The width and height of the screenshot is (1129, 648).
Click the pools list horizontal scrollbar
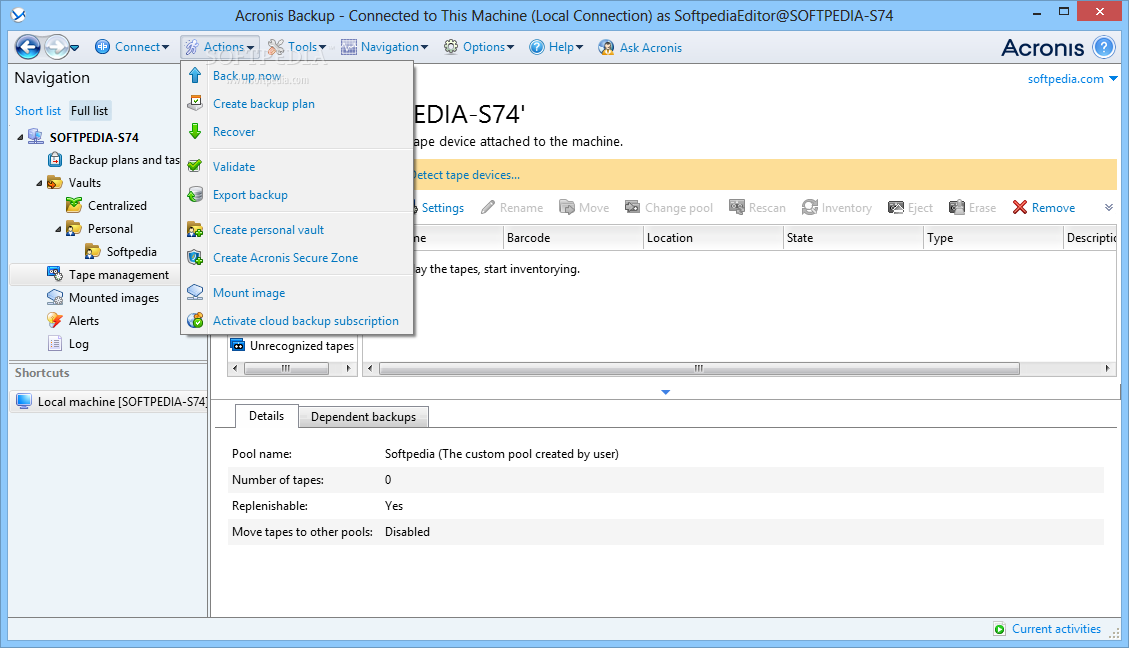(287, 369)
